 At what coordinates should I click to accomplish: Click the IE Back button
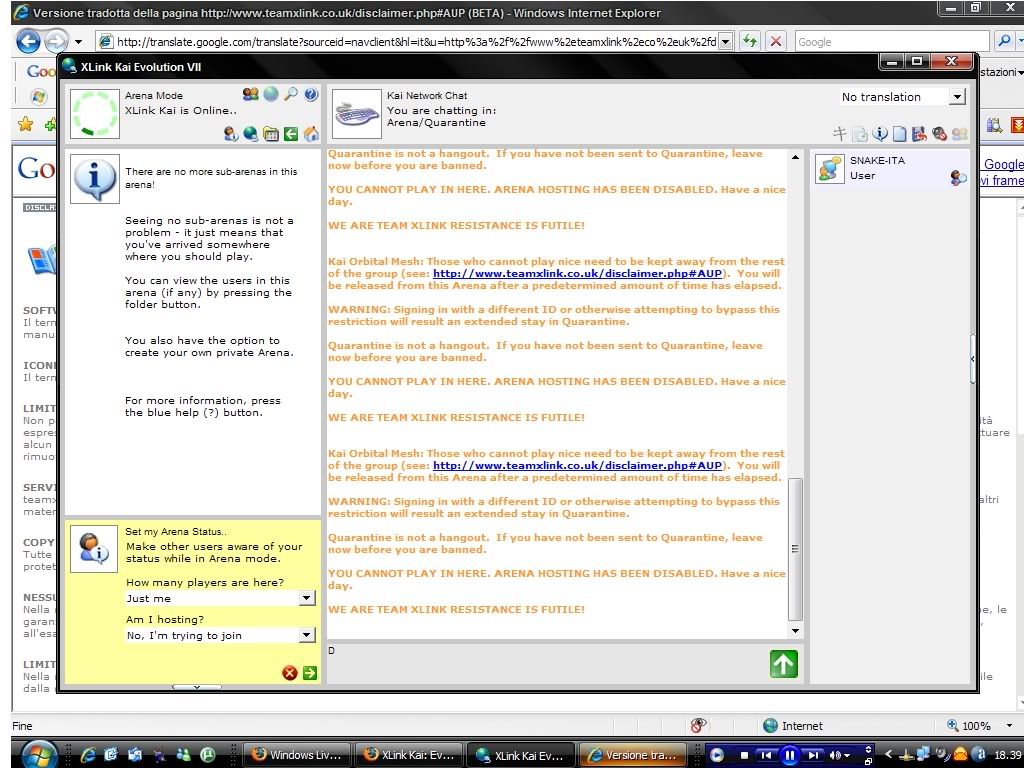[28, 41]
